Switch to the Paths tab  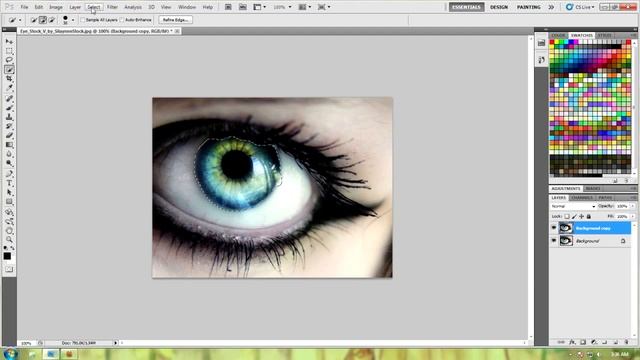[x=605, y=198]
